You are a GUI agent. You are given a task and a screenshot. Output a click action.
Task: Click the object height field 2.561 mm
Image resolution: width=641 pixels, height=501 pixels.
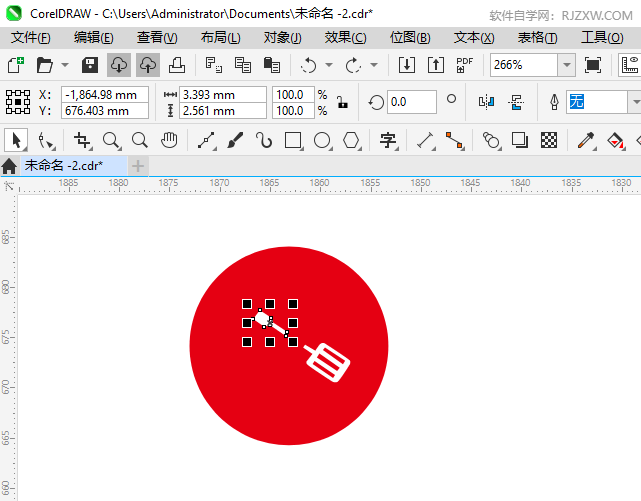(223, 111)
